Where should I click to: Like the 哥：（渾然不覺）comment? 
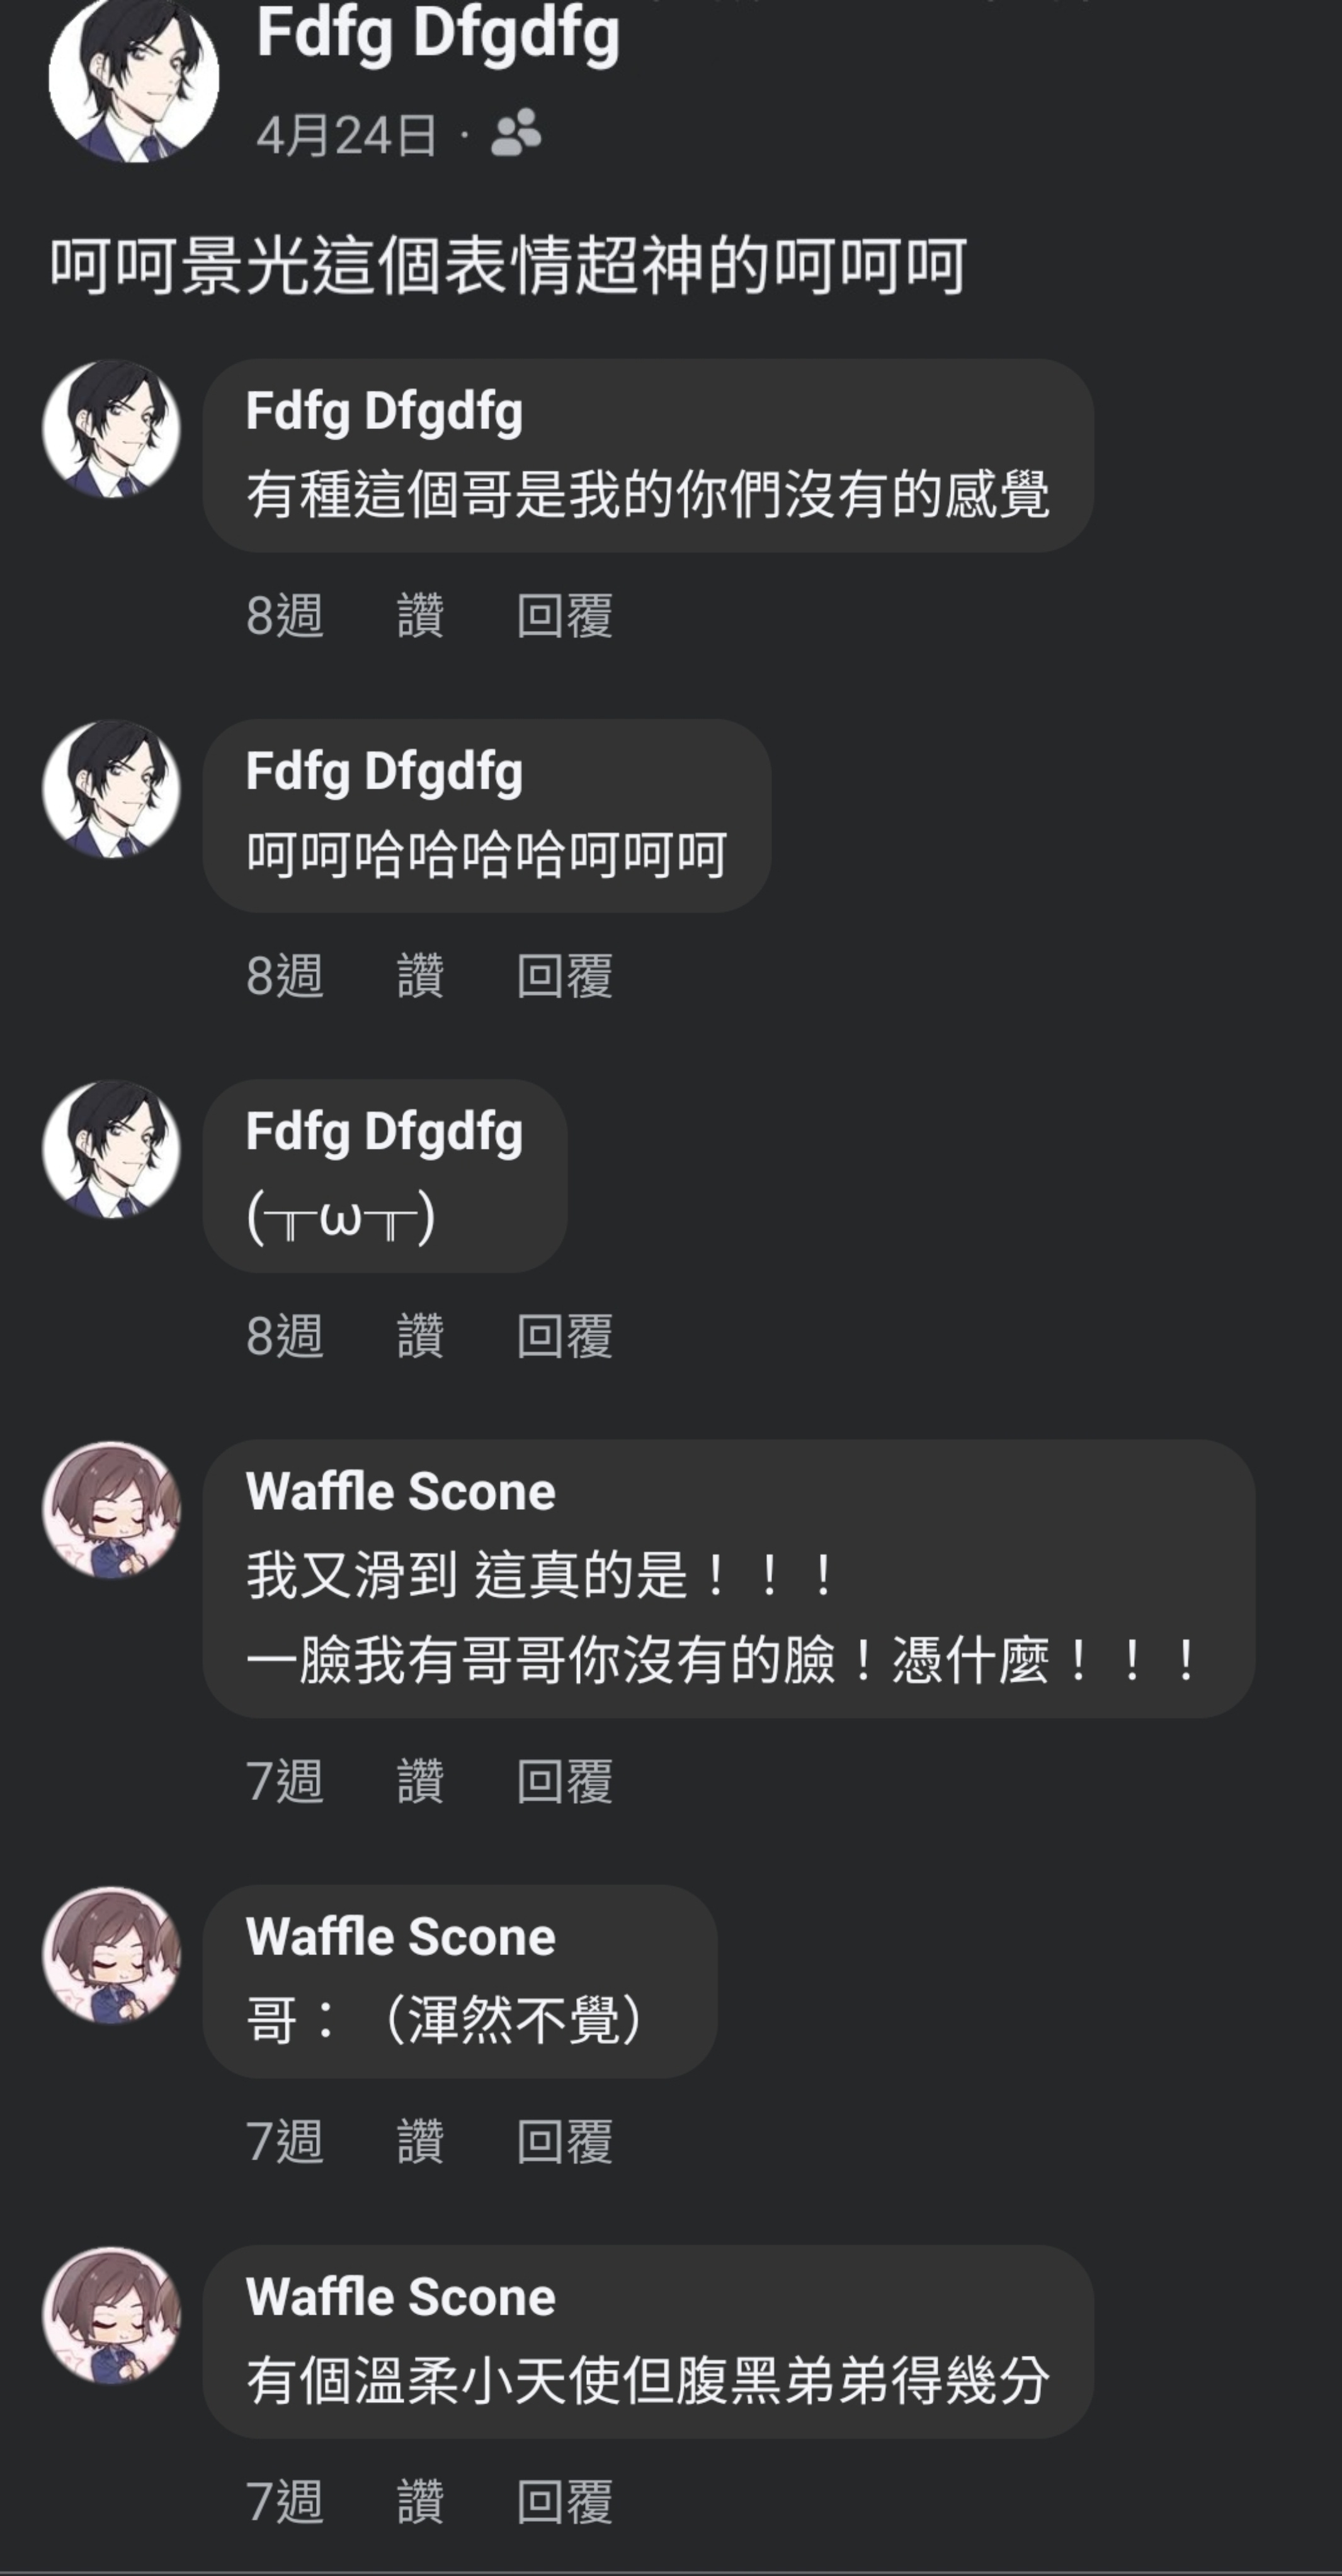(x=420, y=2141)
